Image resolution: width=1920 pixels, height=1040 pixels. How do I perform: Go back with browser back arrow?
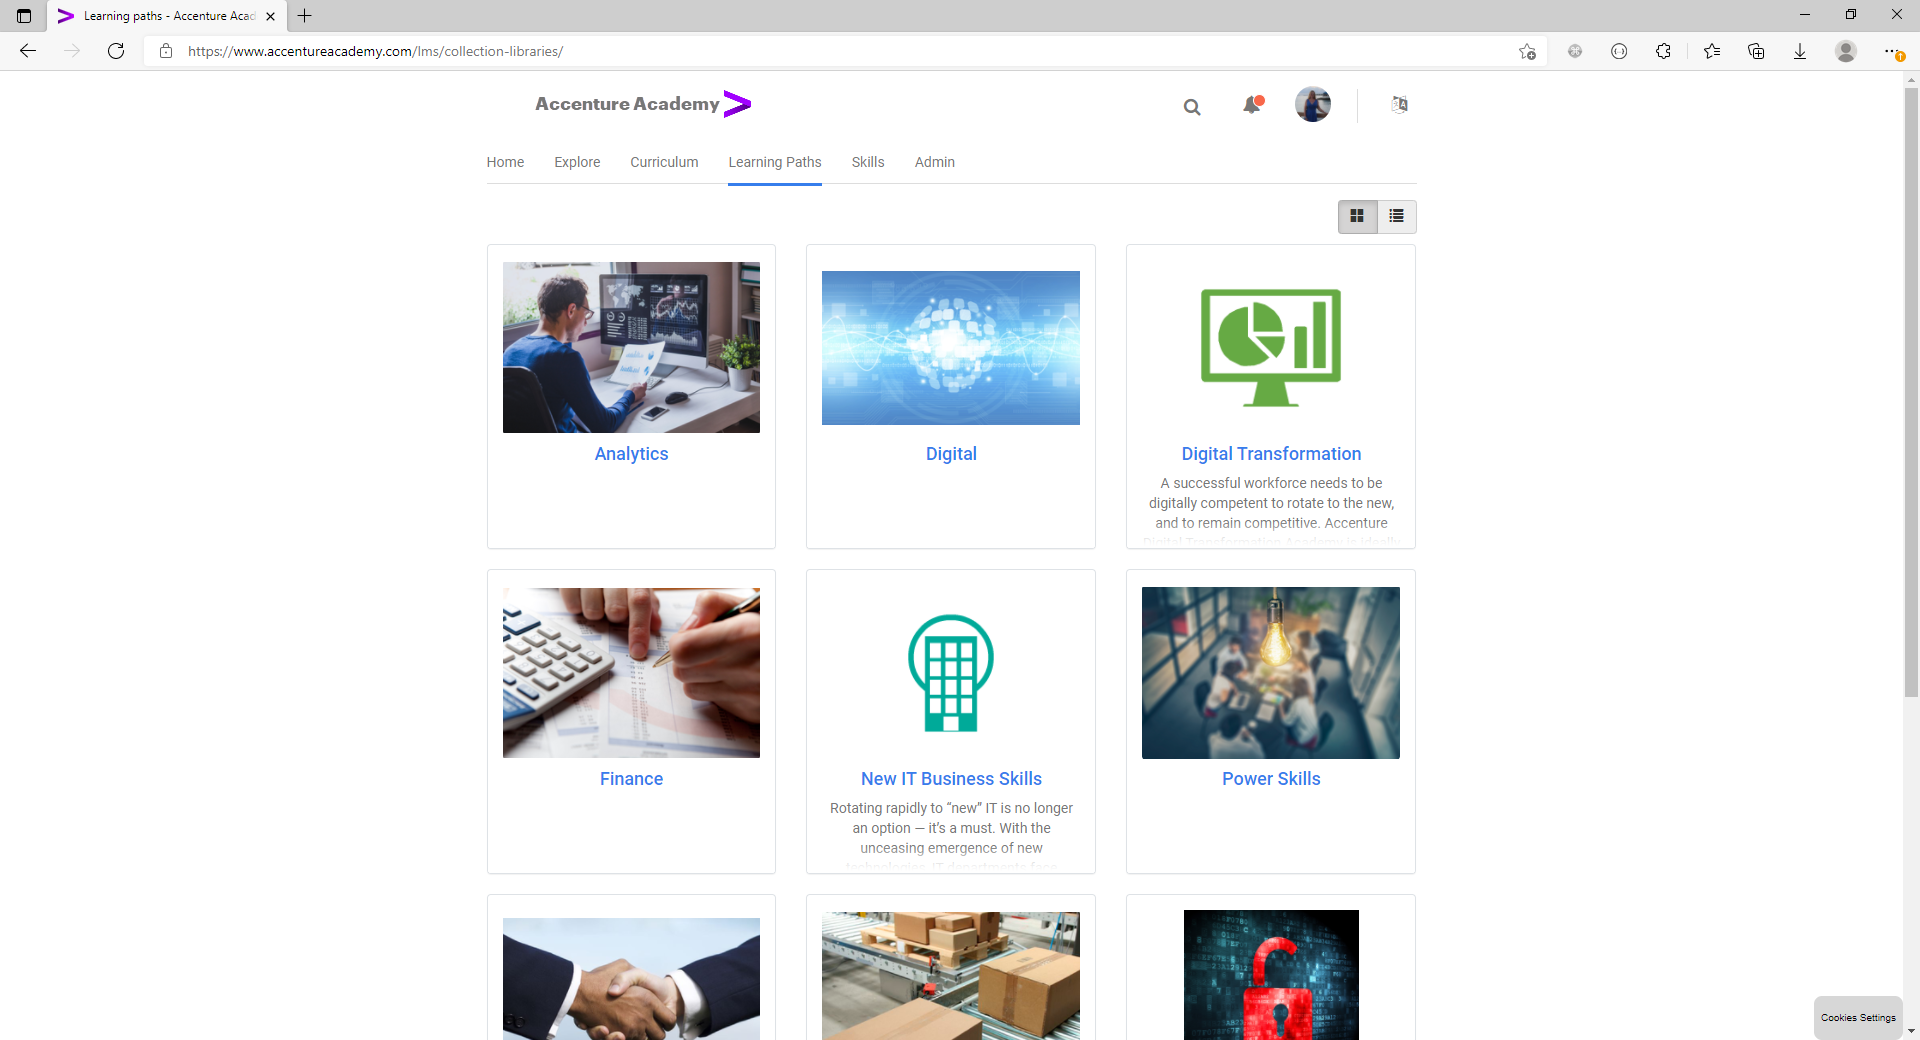tap(28, 51)
